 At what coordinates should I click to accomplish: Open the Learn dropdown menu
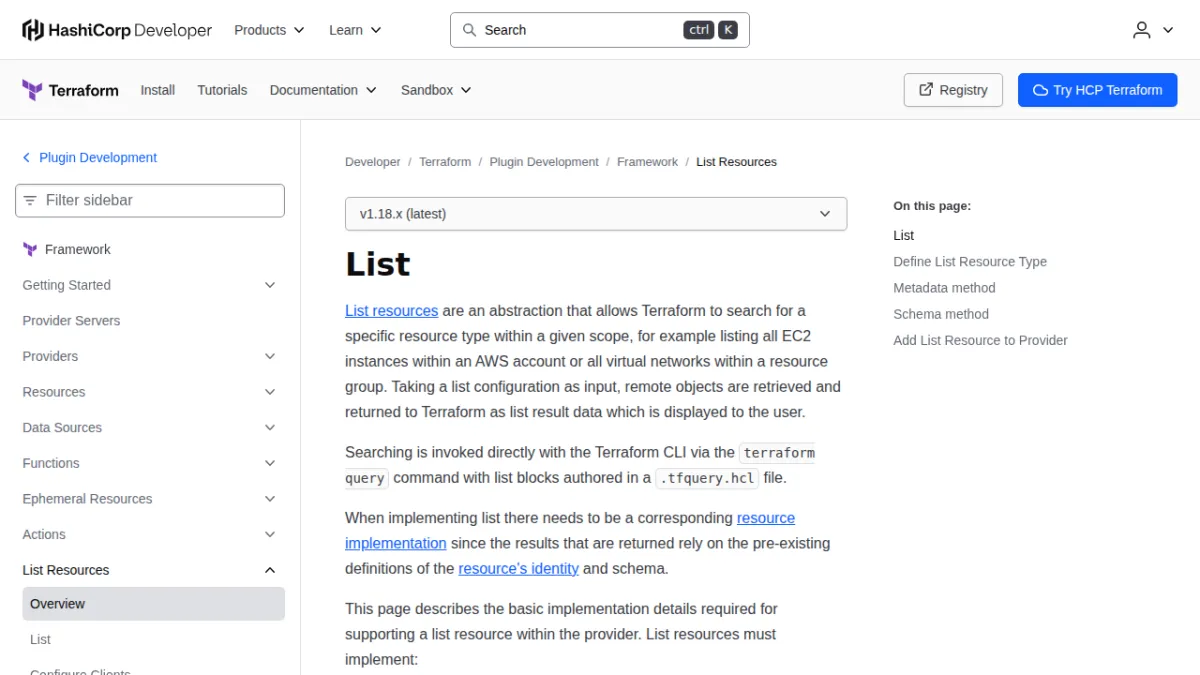pyautogui.click(x=355, y=30)
